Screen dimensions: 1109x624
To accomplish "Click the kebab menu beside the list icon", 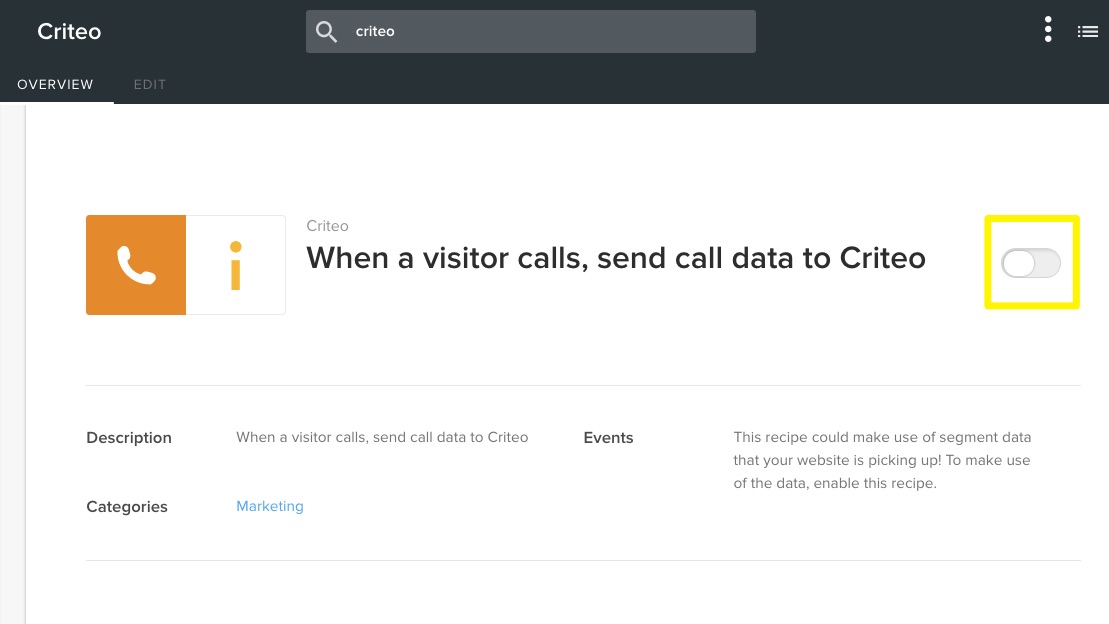I will coord(1048,30).
